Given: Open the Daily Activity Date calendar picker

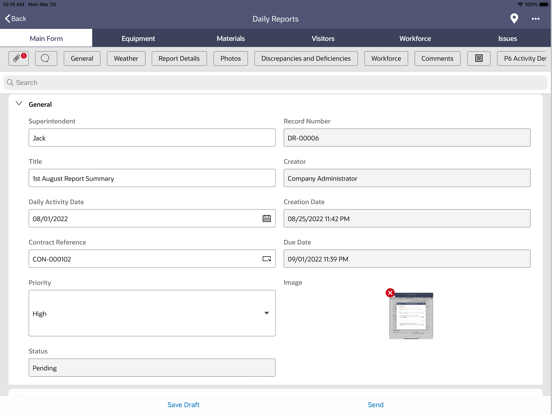Looking at the screenshot, I should pos(266,219).
